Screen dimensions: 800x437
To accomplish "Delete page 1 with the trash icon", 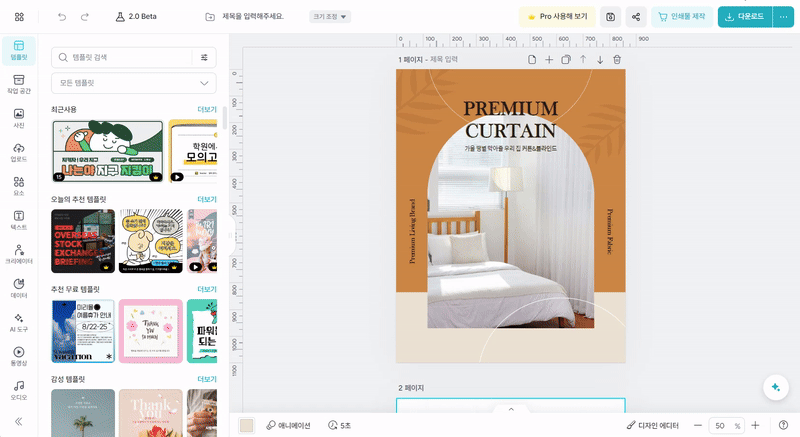I will [617, 60].
